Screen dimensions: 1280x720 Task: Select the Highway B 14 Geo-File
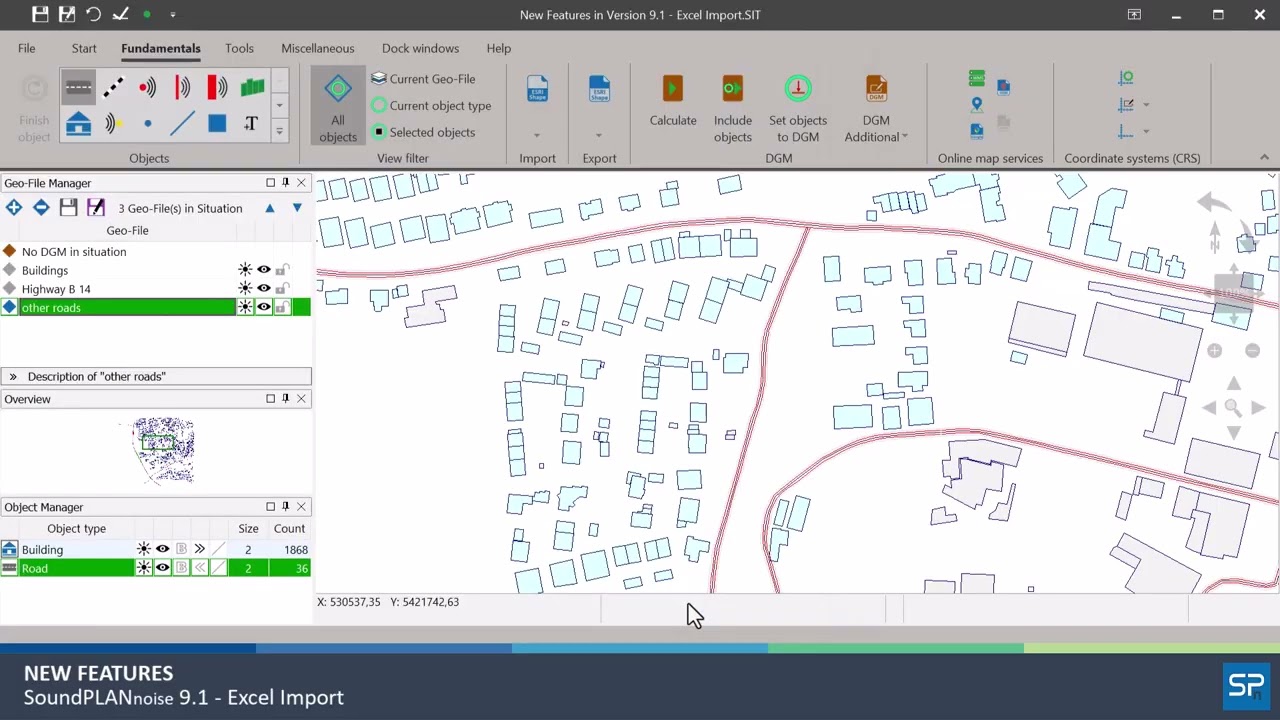click(156, 289)
